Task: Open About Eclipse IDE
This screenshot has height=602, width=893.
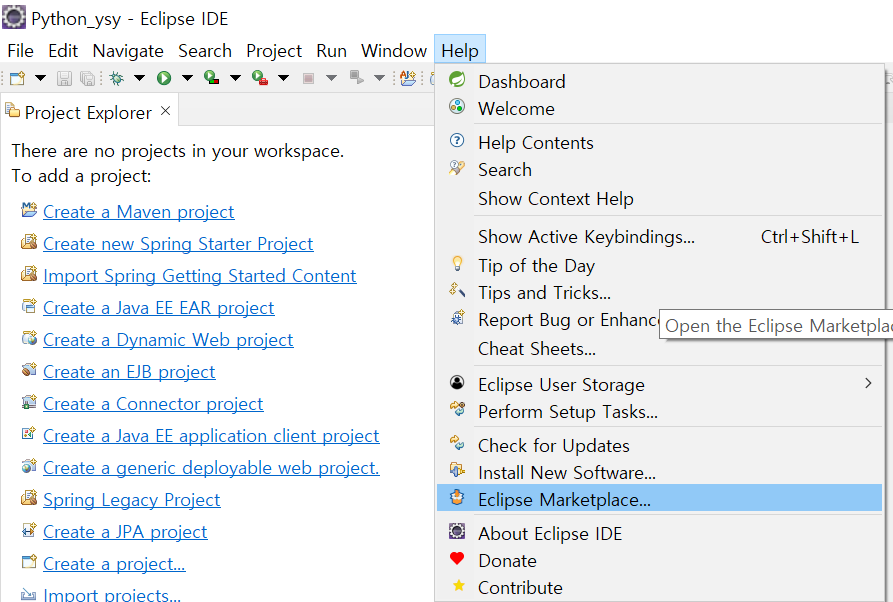Action: tap(659, 533)
